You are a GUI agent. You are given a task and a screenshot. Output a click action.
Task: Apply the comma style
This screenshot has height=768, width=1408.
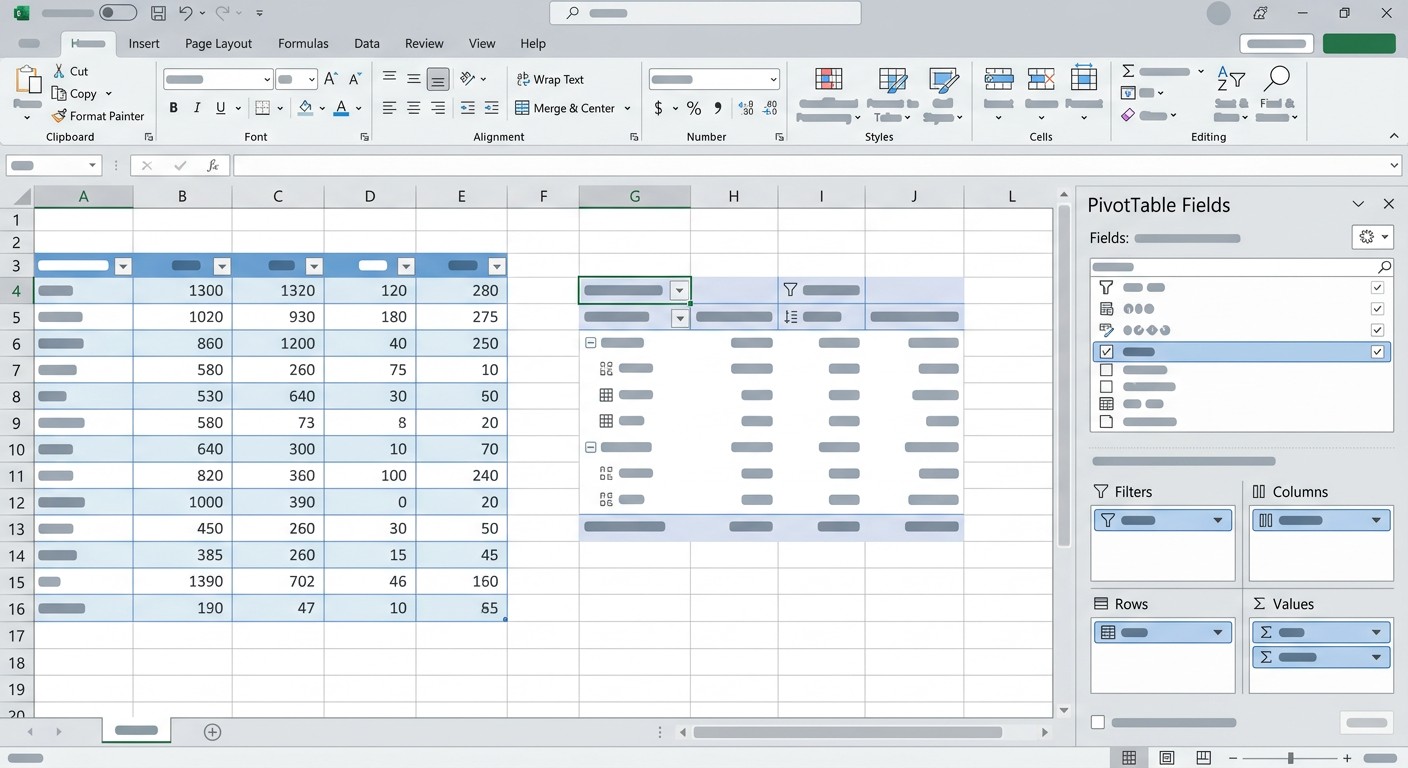pos(717,108)
